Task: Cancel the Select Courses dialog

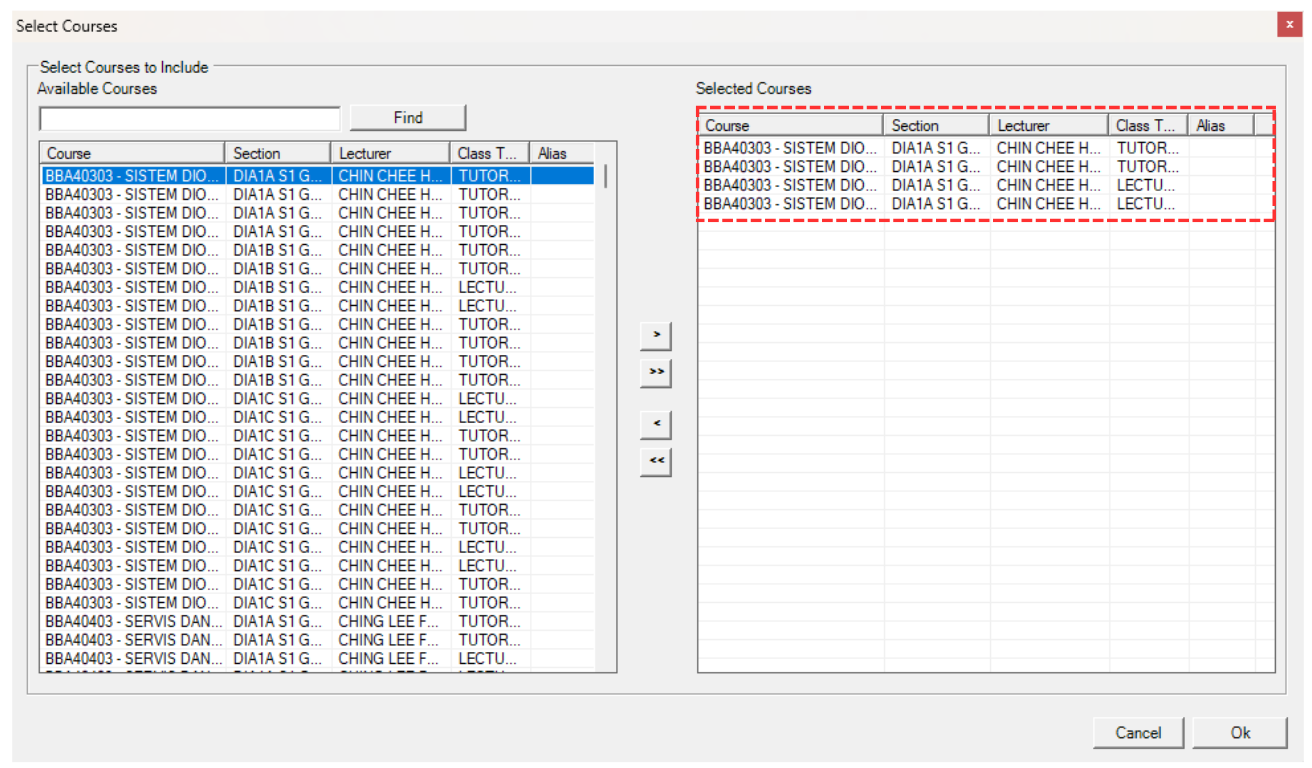Action: click(1138, 733)
